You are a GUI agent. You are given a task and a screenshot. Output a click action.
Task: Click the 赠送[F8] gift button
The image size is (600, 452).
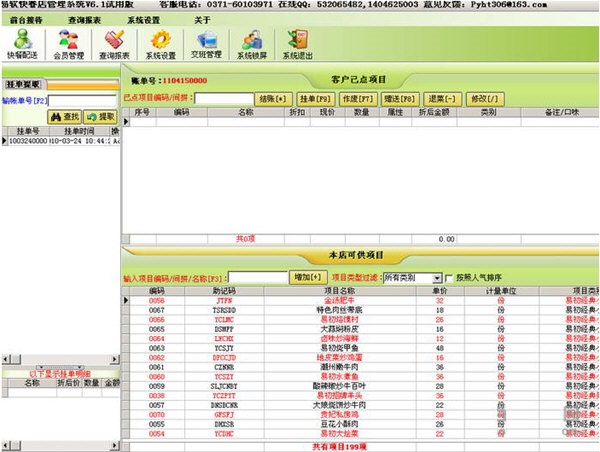pyautogui.click(x=400, y=99)
